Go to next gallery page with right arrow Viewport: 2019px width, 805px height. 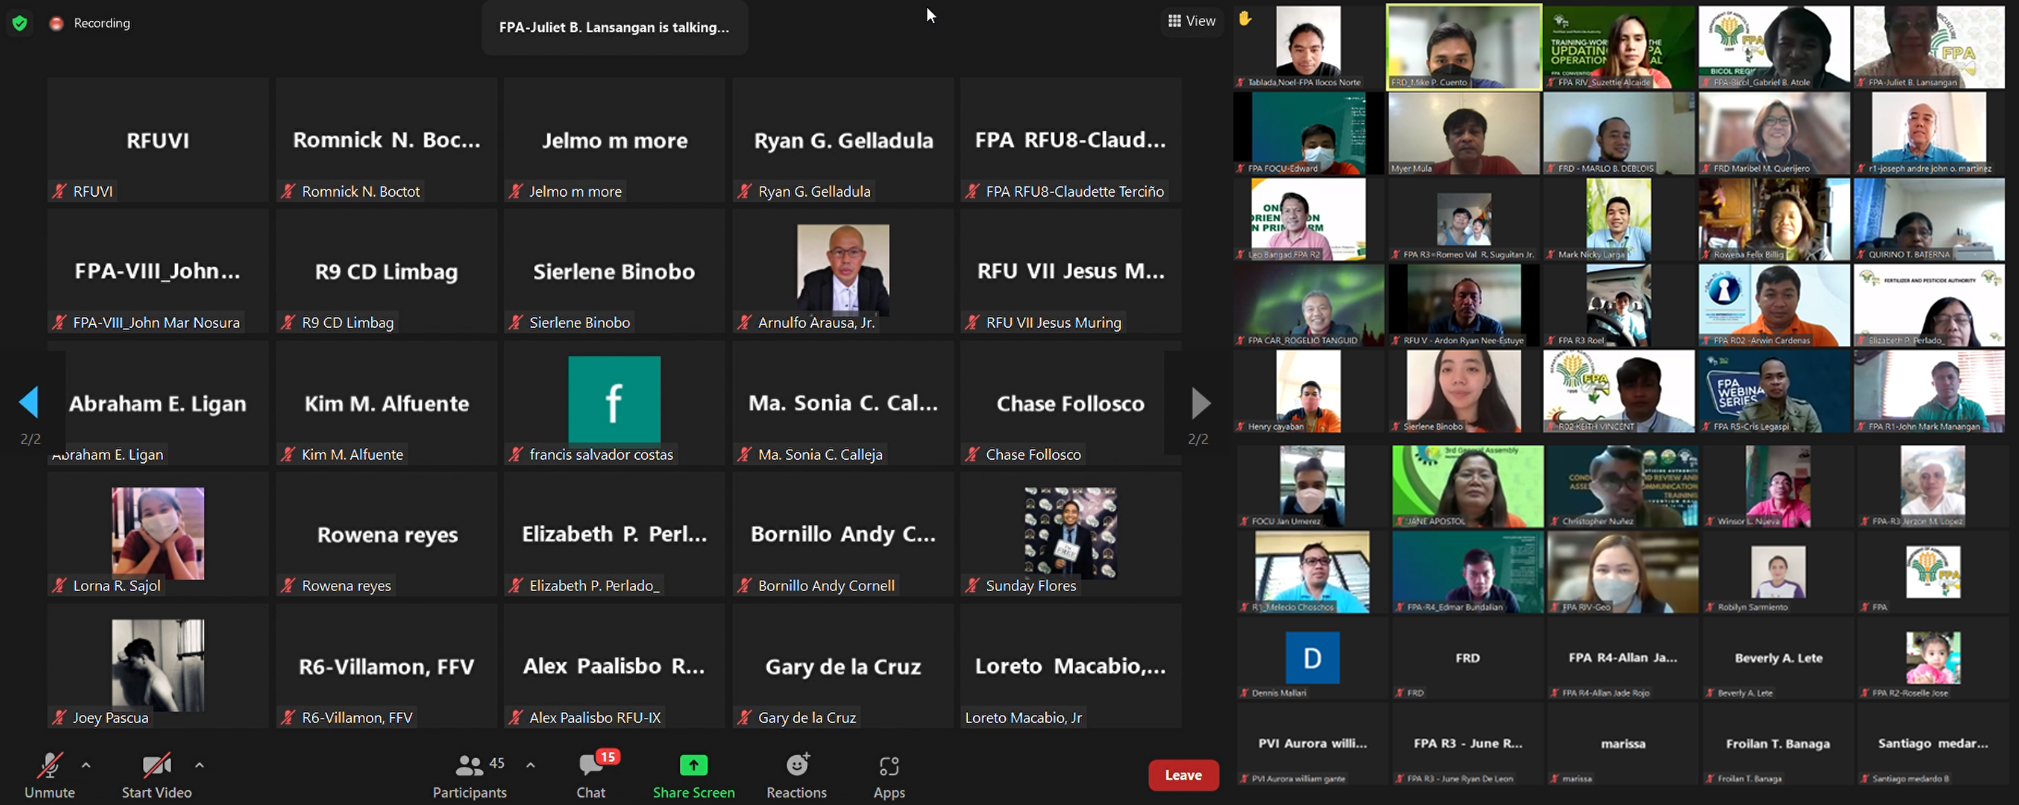1200,403
